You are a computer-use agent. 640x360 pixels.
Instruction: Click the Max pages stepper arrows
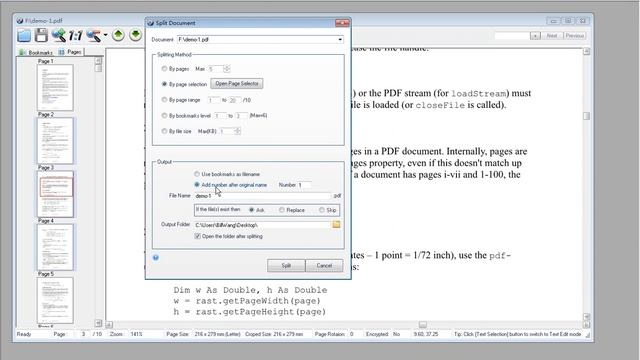click(227, 69)
